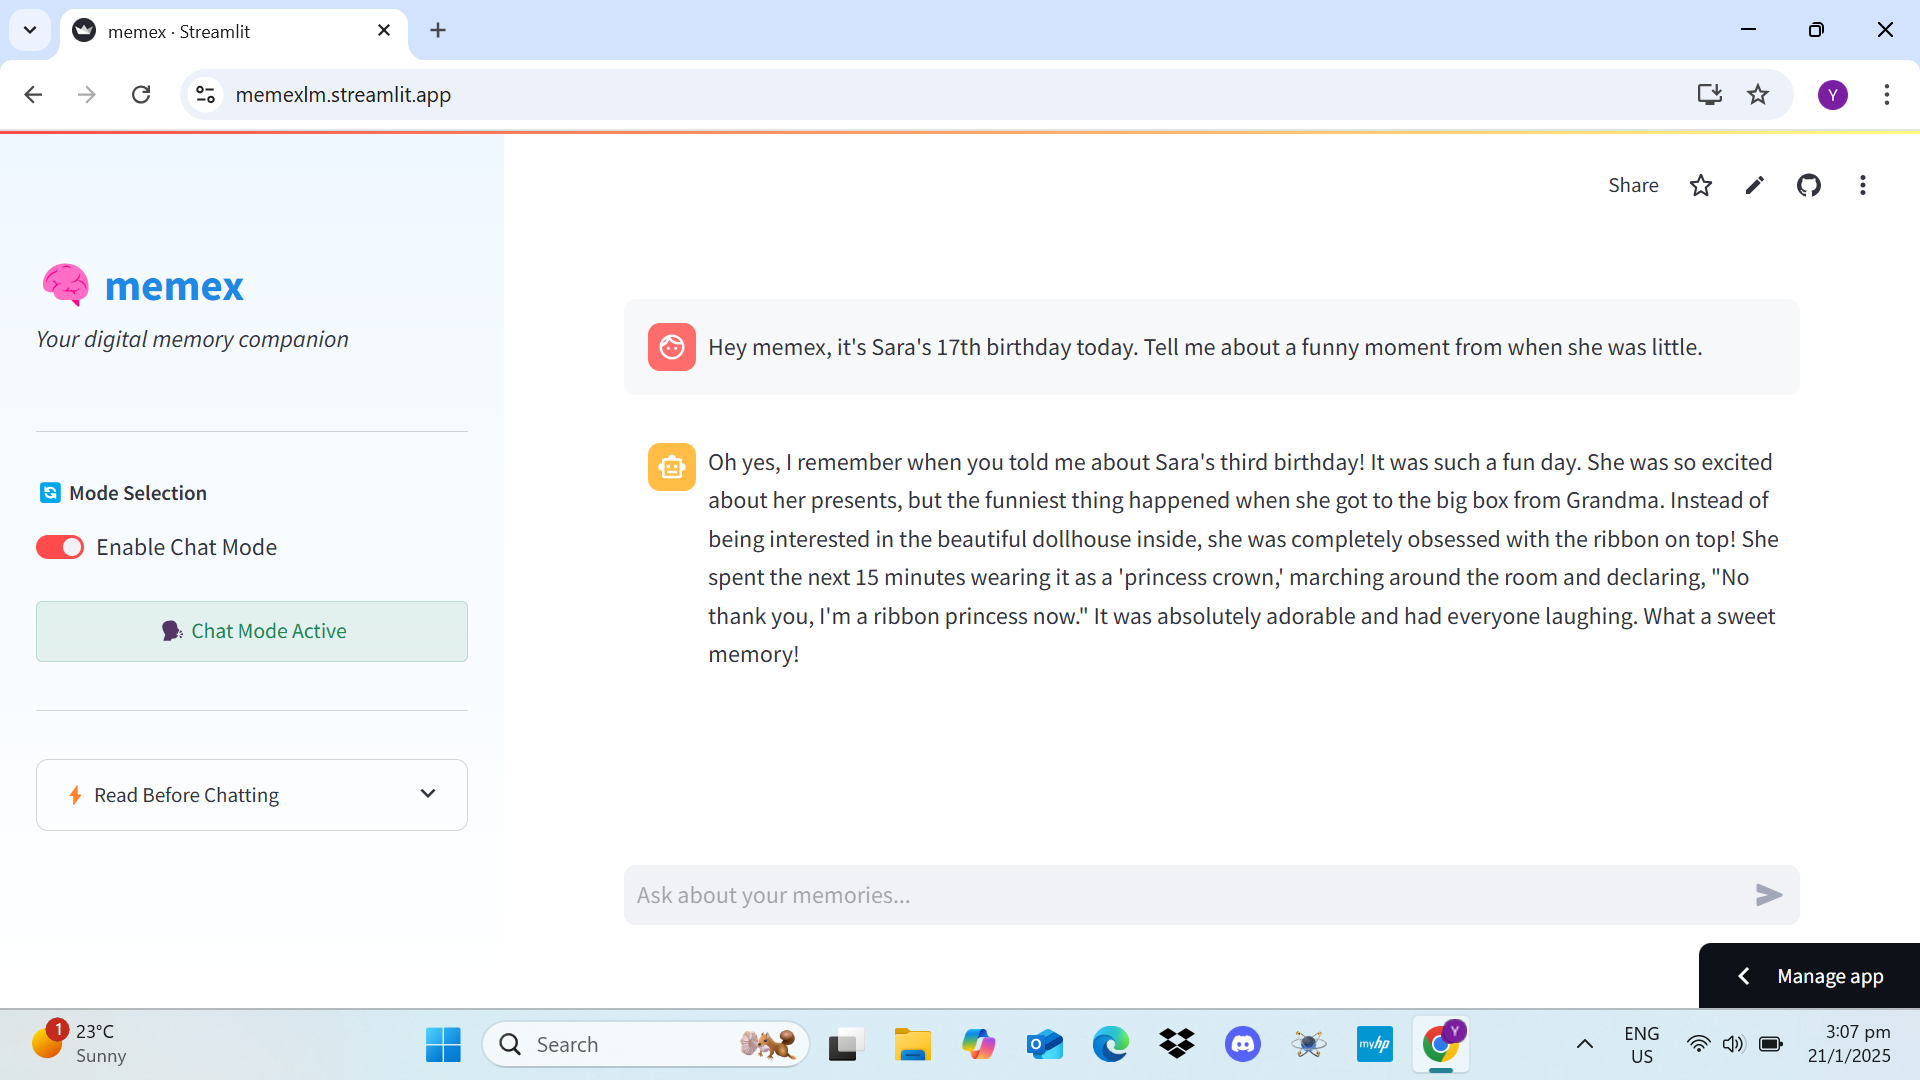Show hidden system tray icons
1920x1080 pixels.
pyautogui.click(x=1584, y=1044)
